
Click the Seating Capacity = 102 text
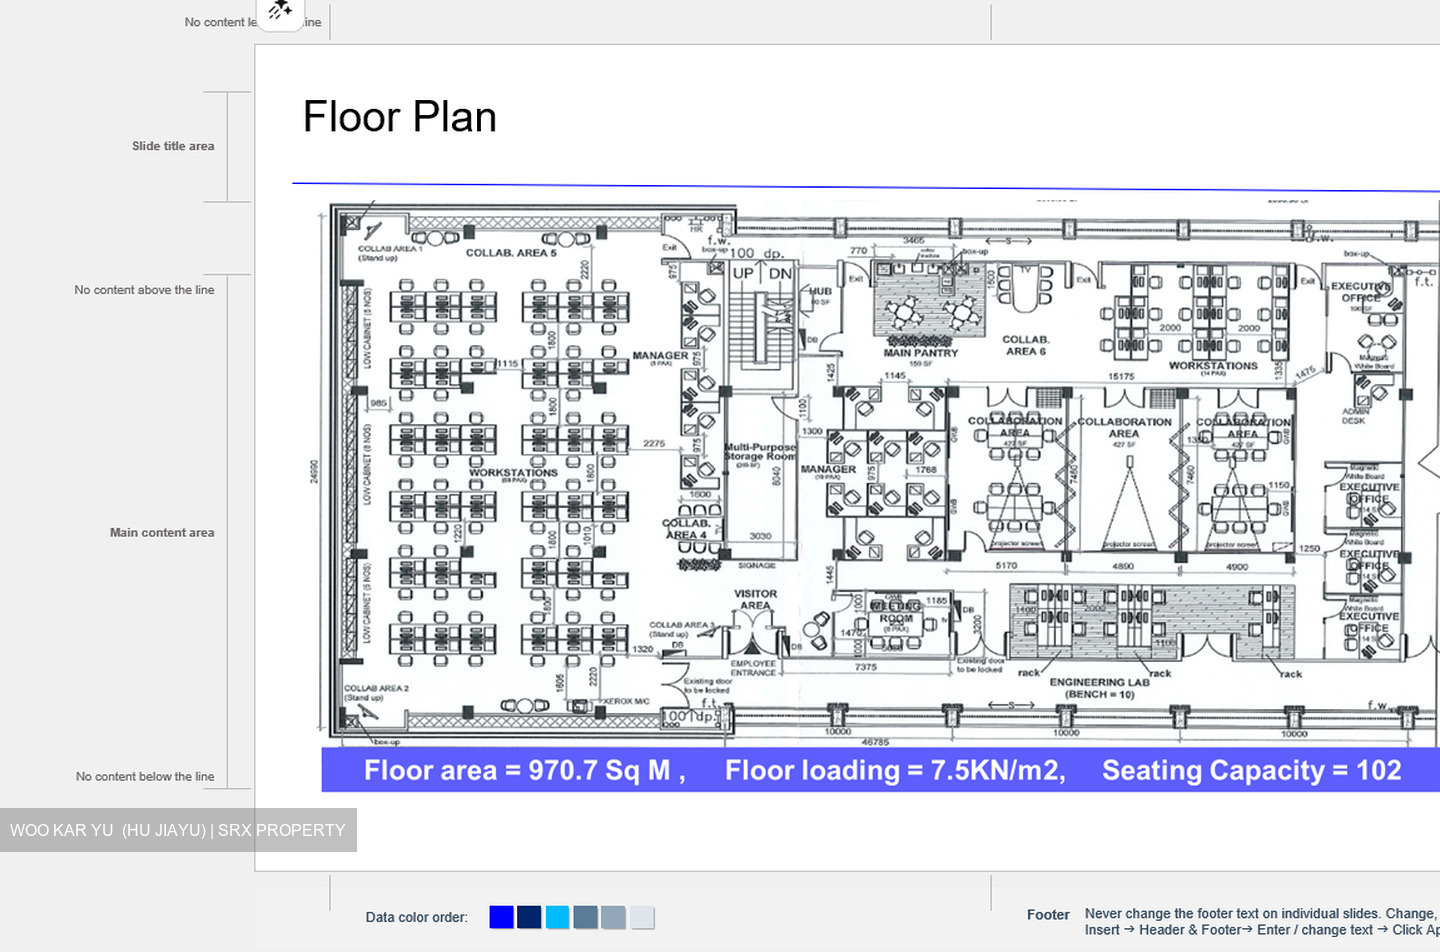(1251, 770)
